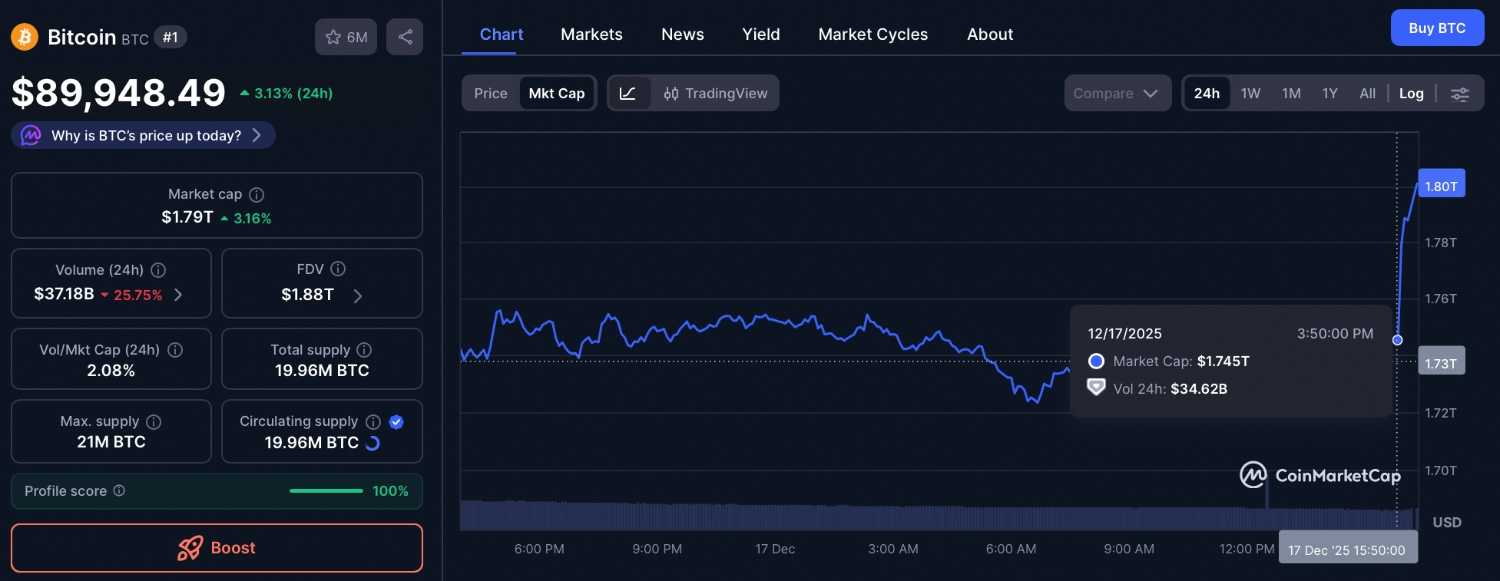Open TradingView candlestick chart view

(716, 93)
